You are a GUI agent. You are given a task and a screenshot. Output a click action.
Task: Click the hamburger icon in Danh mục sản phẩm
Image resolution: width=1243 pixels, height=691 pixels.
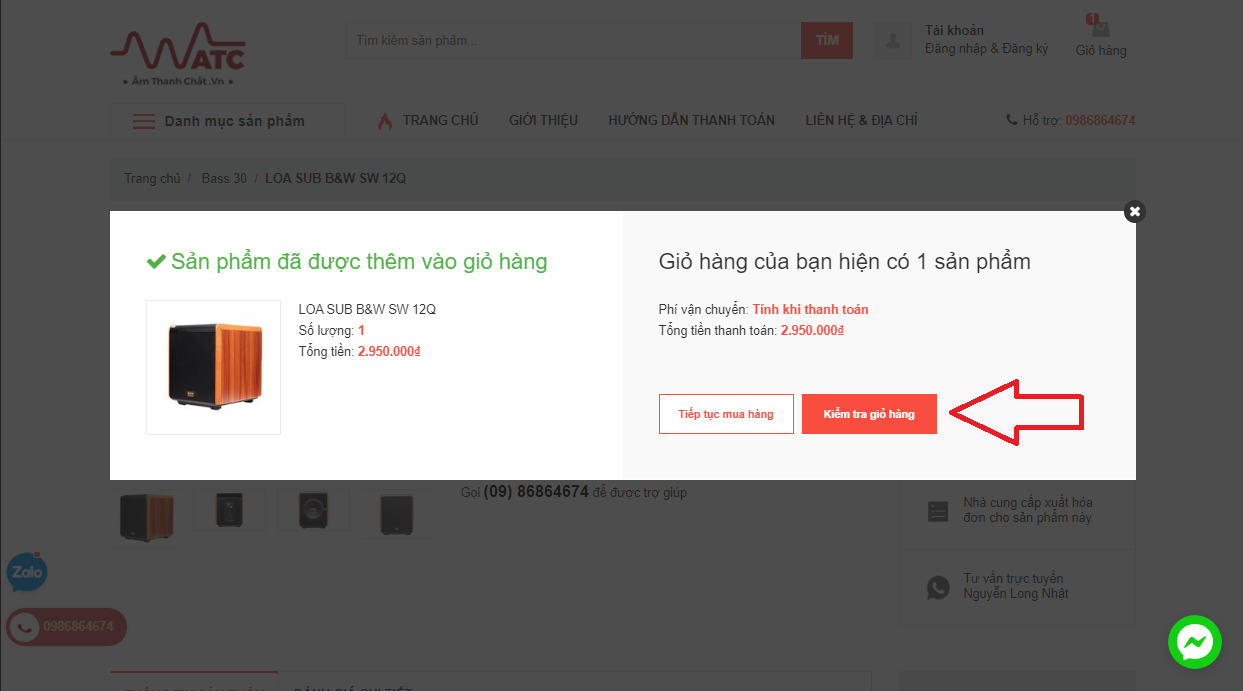coord(144,121)
